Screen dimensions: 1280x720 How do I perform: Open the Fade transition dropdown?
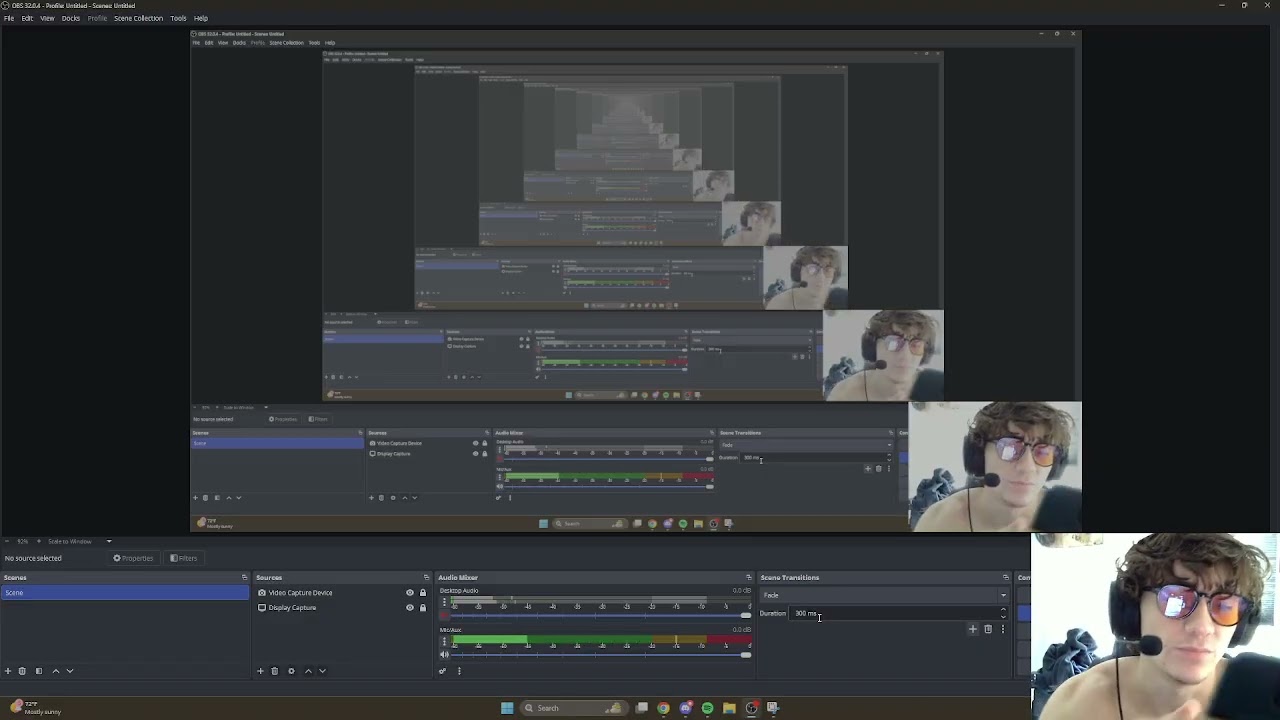(884, 595)
